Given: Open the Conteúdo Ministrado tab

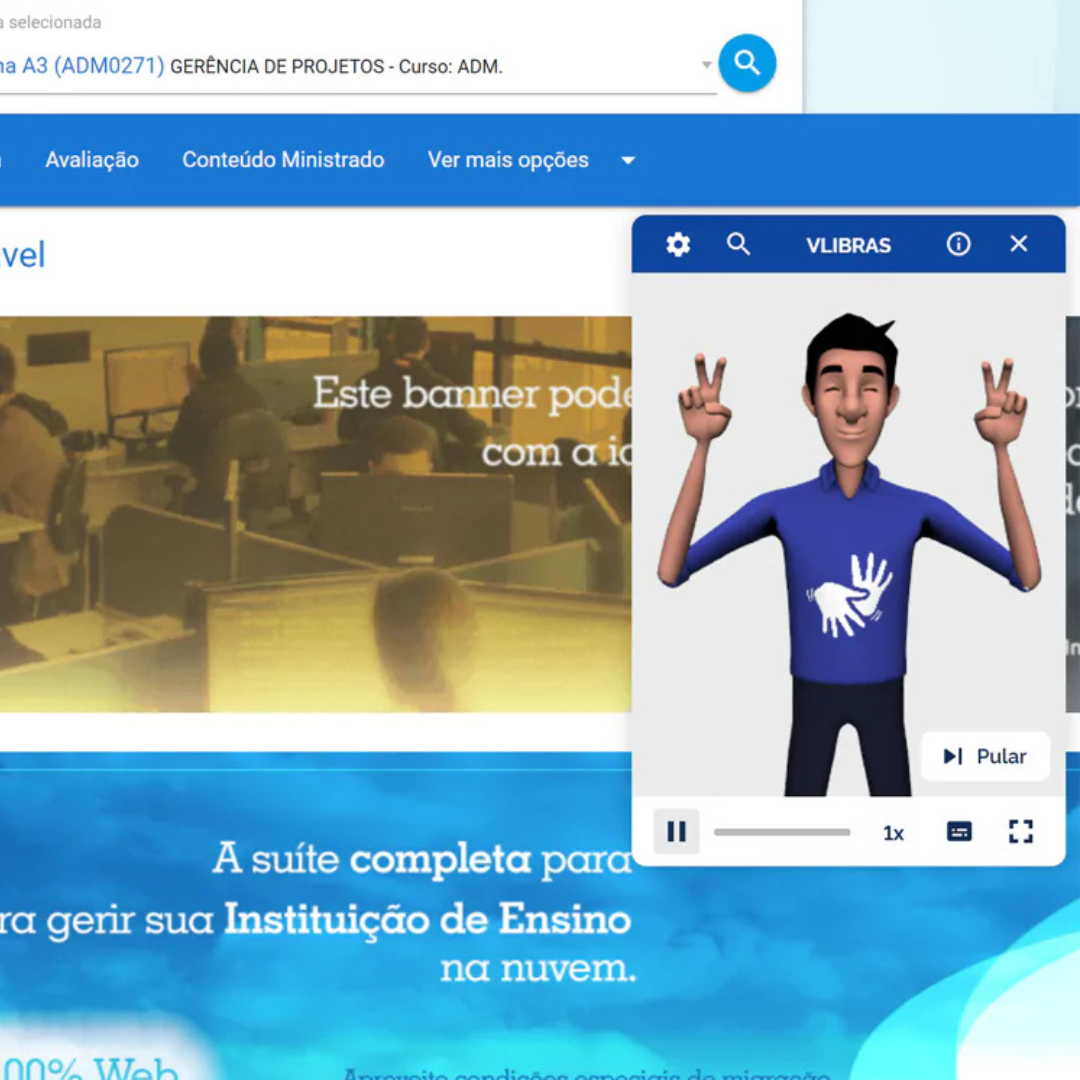Looking at the screenshot, I should click(283, 160).
